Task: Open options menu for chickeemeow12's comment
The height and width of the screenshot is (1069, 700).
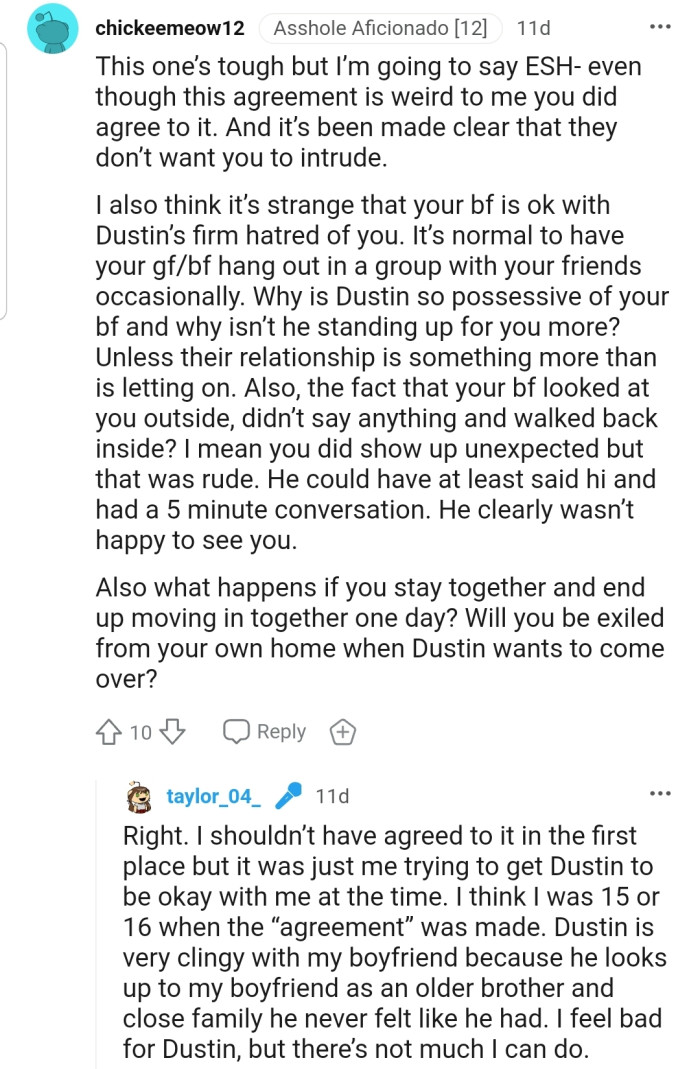Action: click(x=659, y=27)
